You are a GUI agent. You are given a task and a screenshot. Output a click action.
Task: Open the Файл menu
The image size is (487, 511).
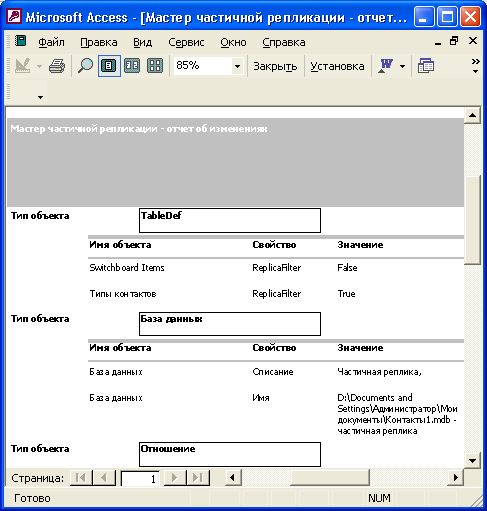point(51,42)
